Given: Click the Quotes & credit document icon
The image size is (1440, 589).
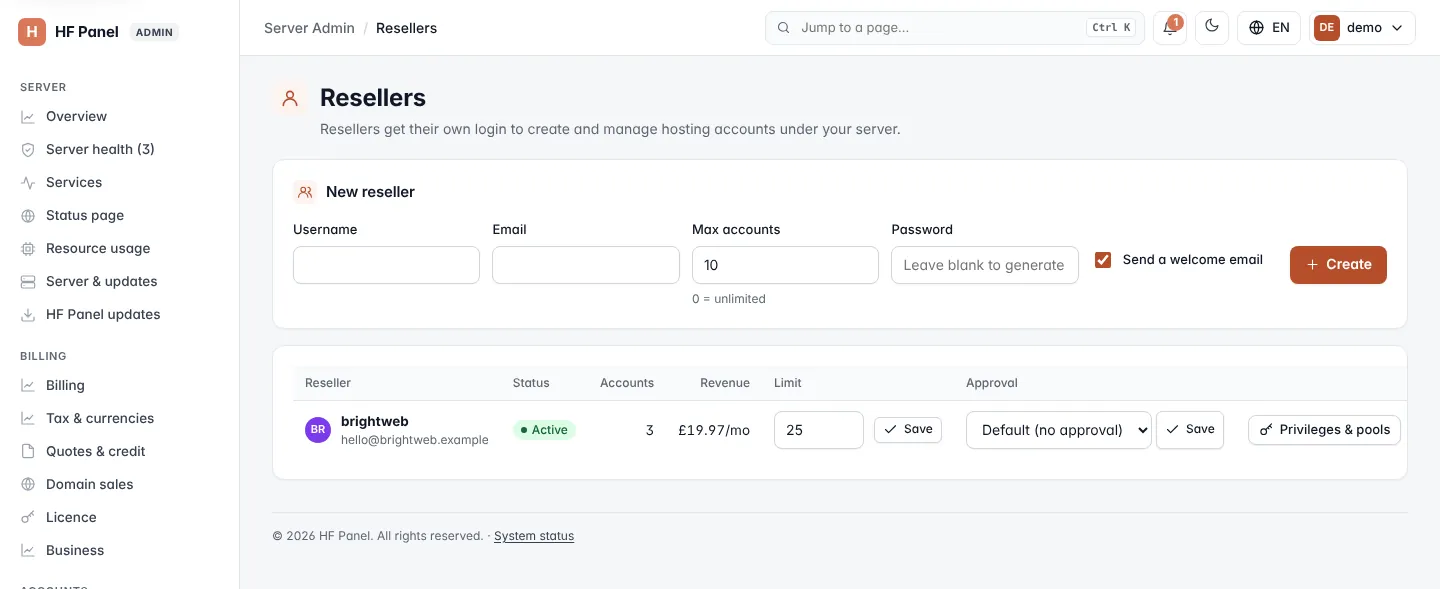Looking at the screenshot, I should click(x=28, y=452).
